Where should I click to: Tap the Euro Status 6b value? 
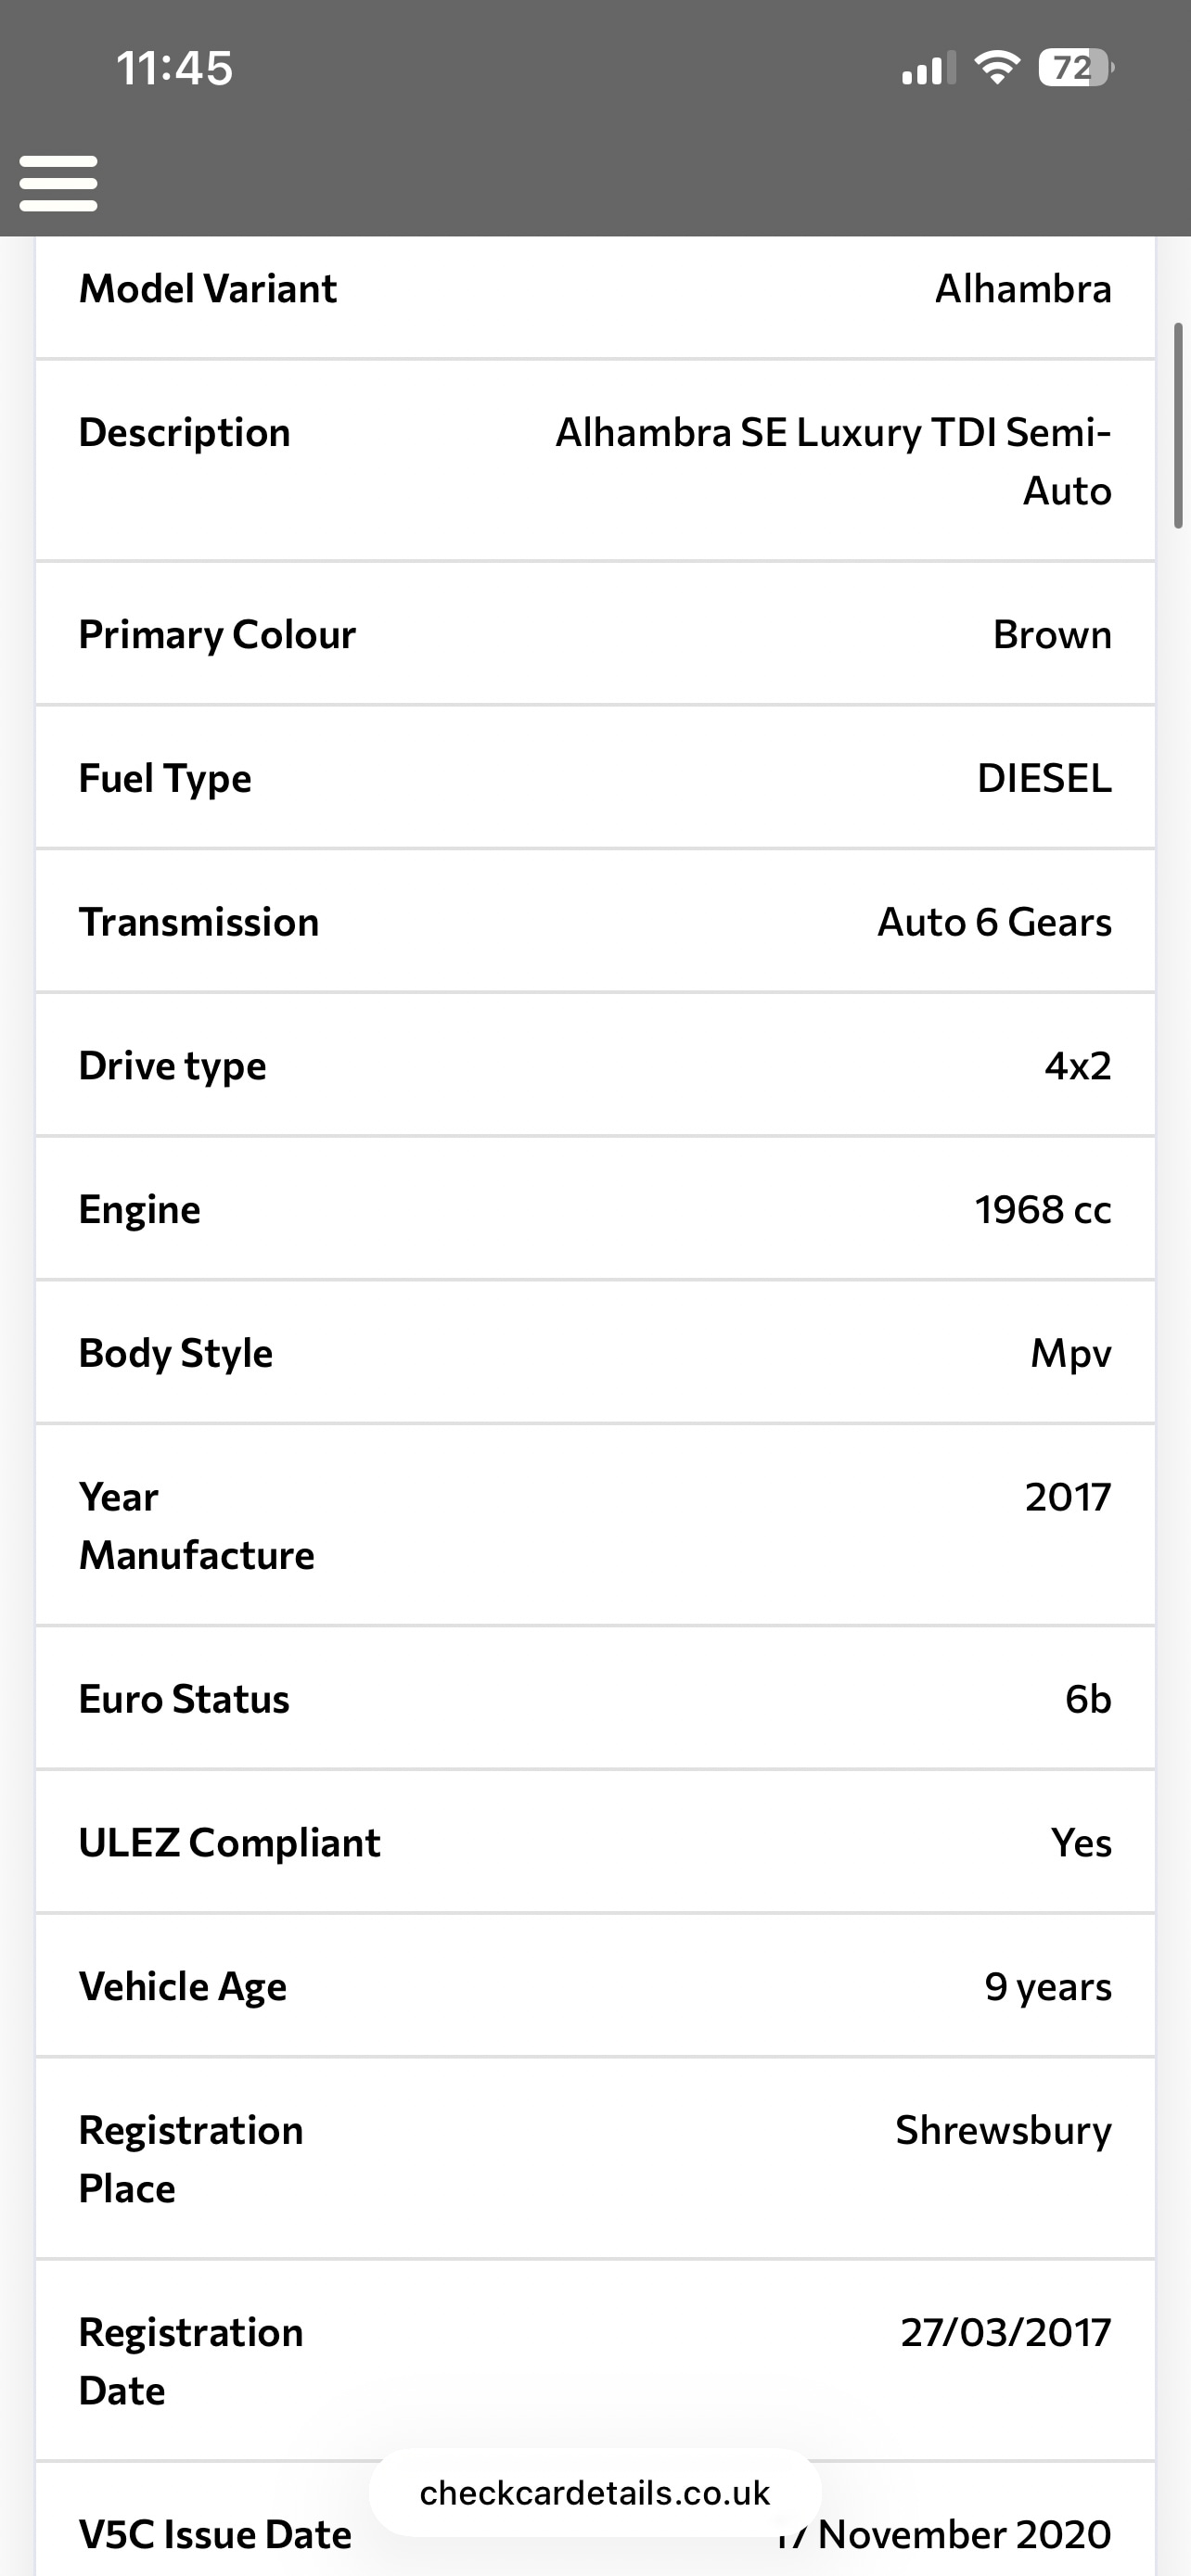click(x=1087, y=1699)
